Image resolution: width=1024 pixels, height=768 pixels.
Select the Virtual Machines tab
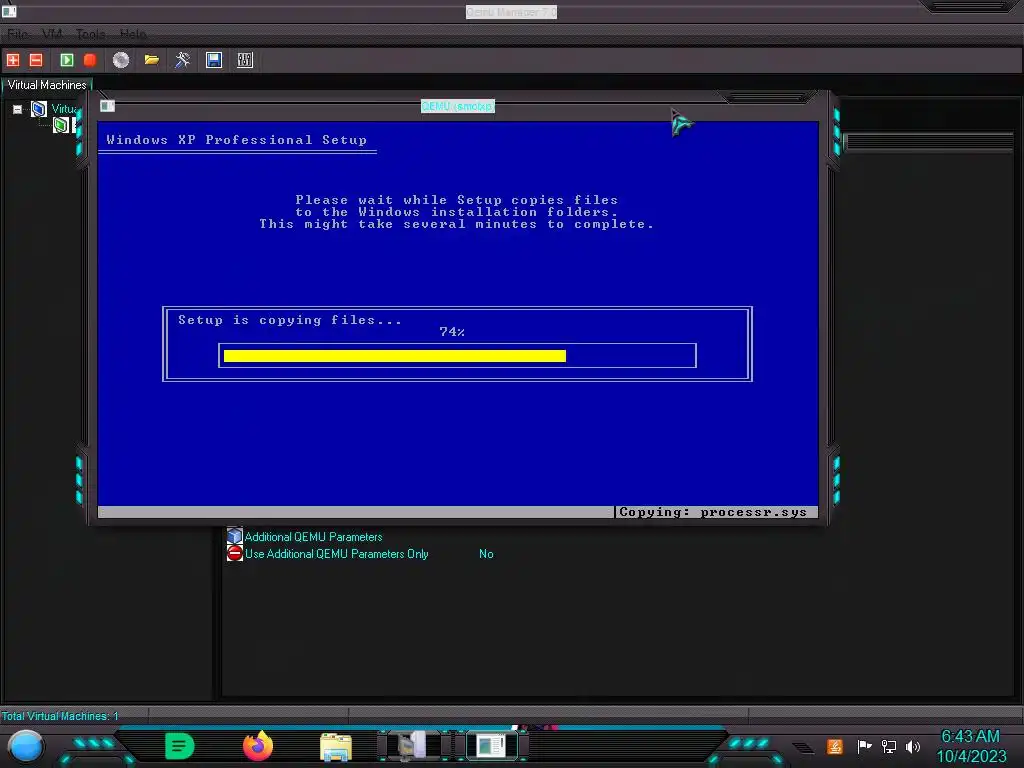[x=47, y=85]
